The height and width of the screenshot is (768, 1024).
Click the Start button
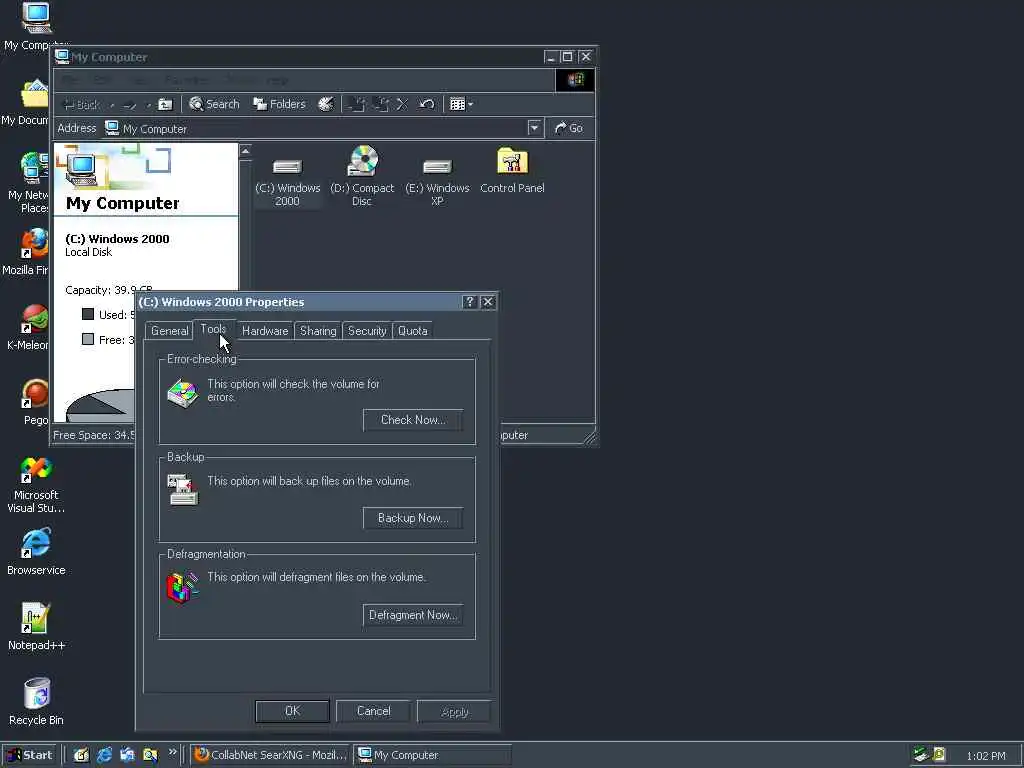[30, 755]
